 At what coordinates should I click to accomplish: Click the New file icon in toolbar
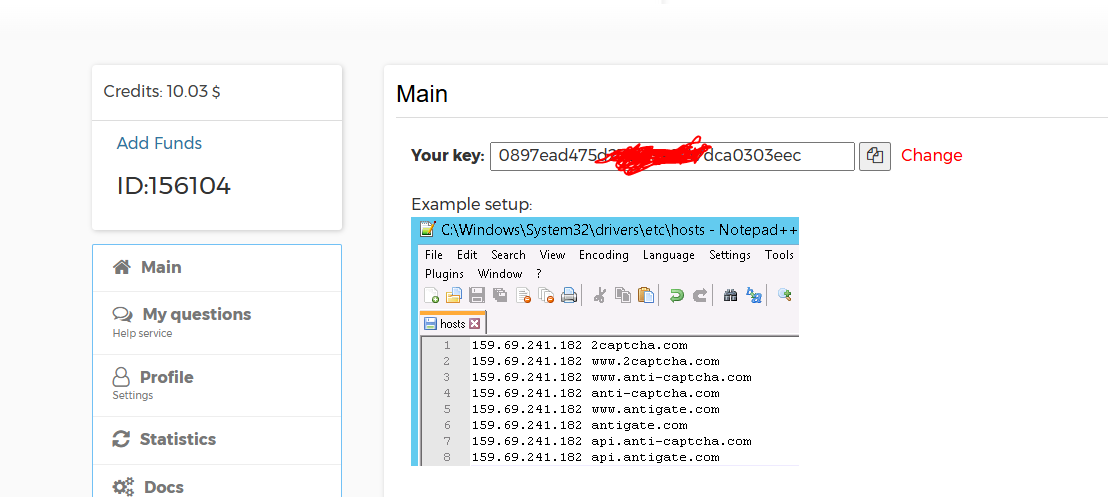pyautogui.click(x=432, y=295)
